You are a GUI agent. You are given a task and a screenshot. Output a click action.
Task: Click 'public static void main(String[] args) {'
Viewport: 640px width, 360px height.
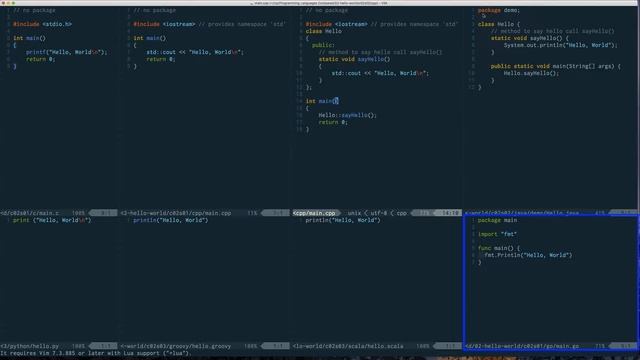(x=556, y=66)
